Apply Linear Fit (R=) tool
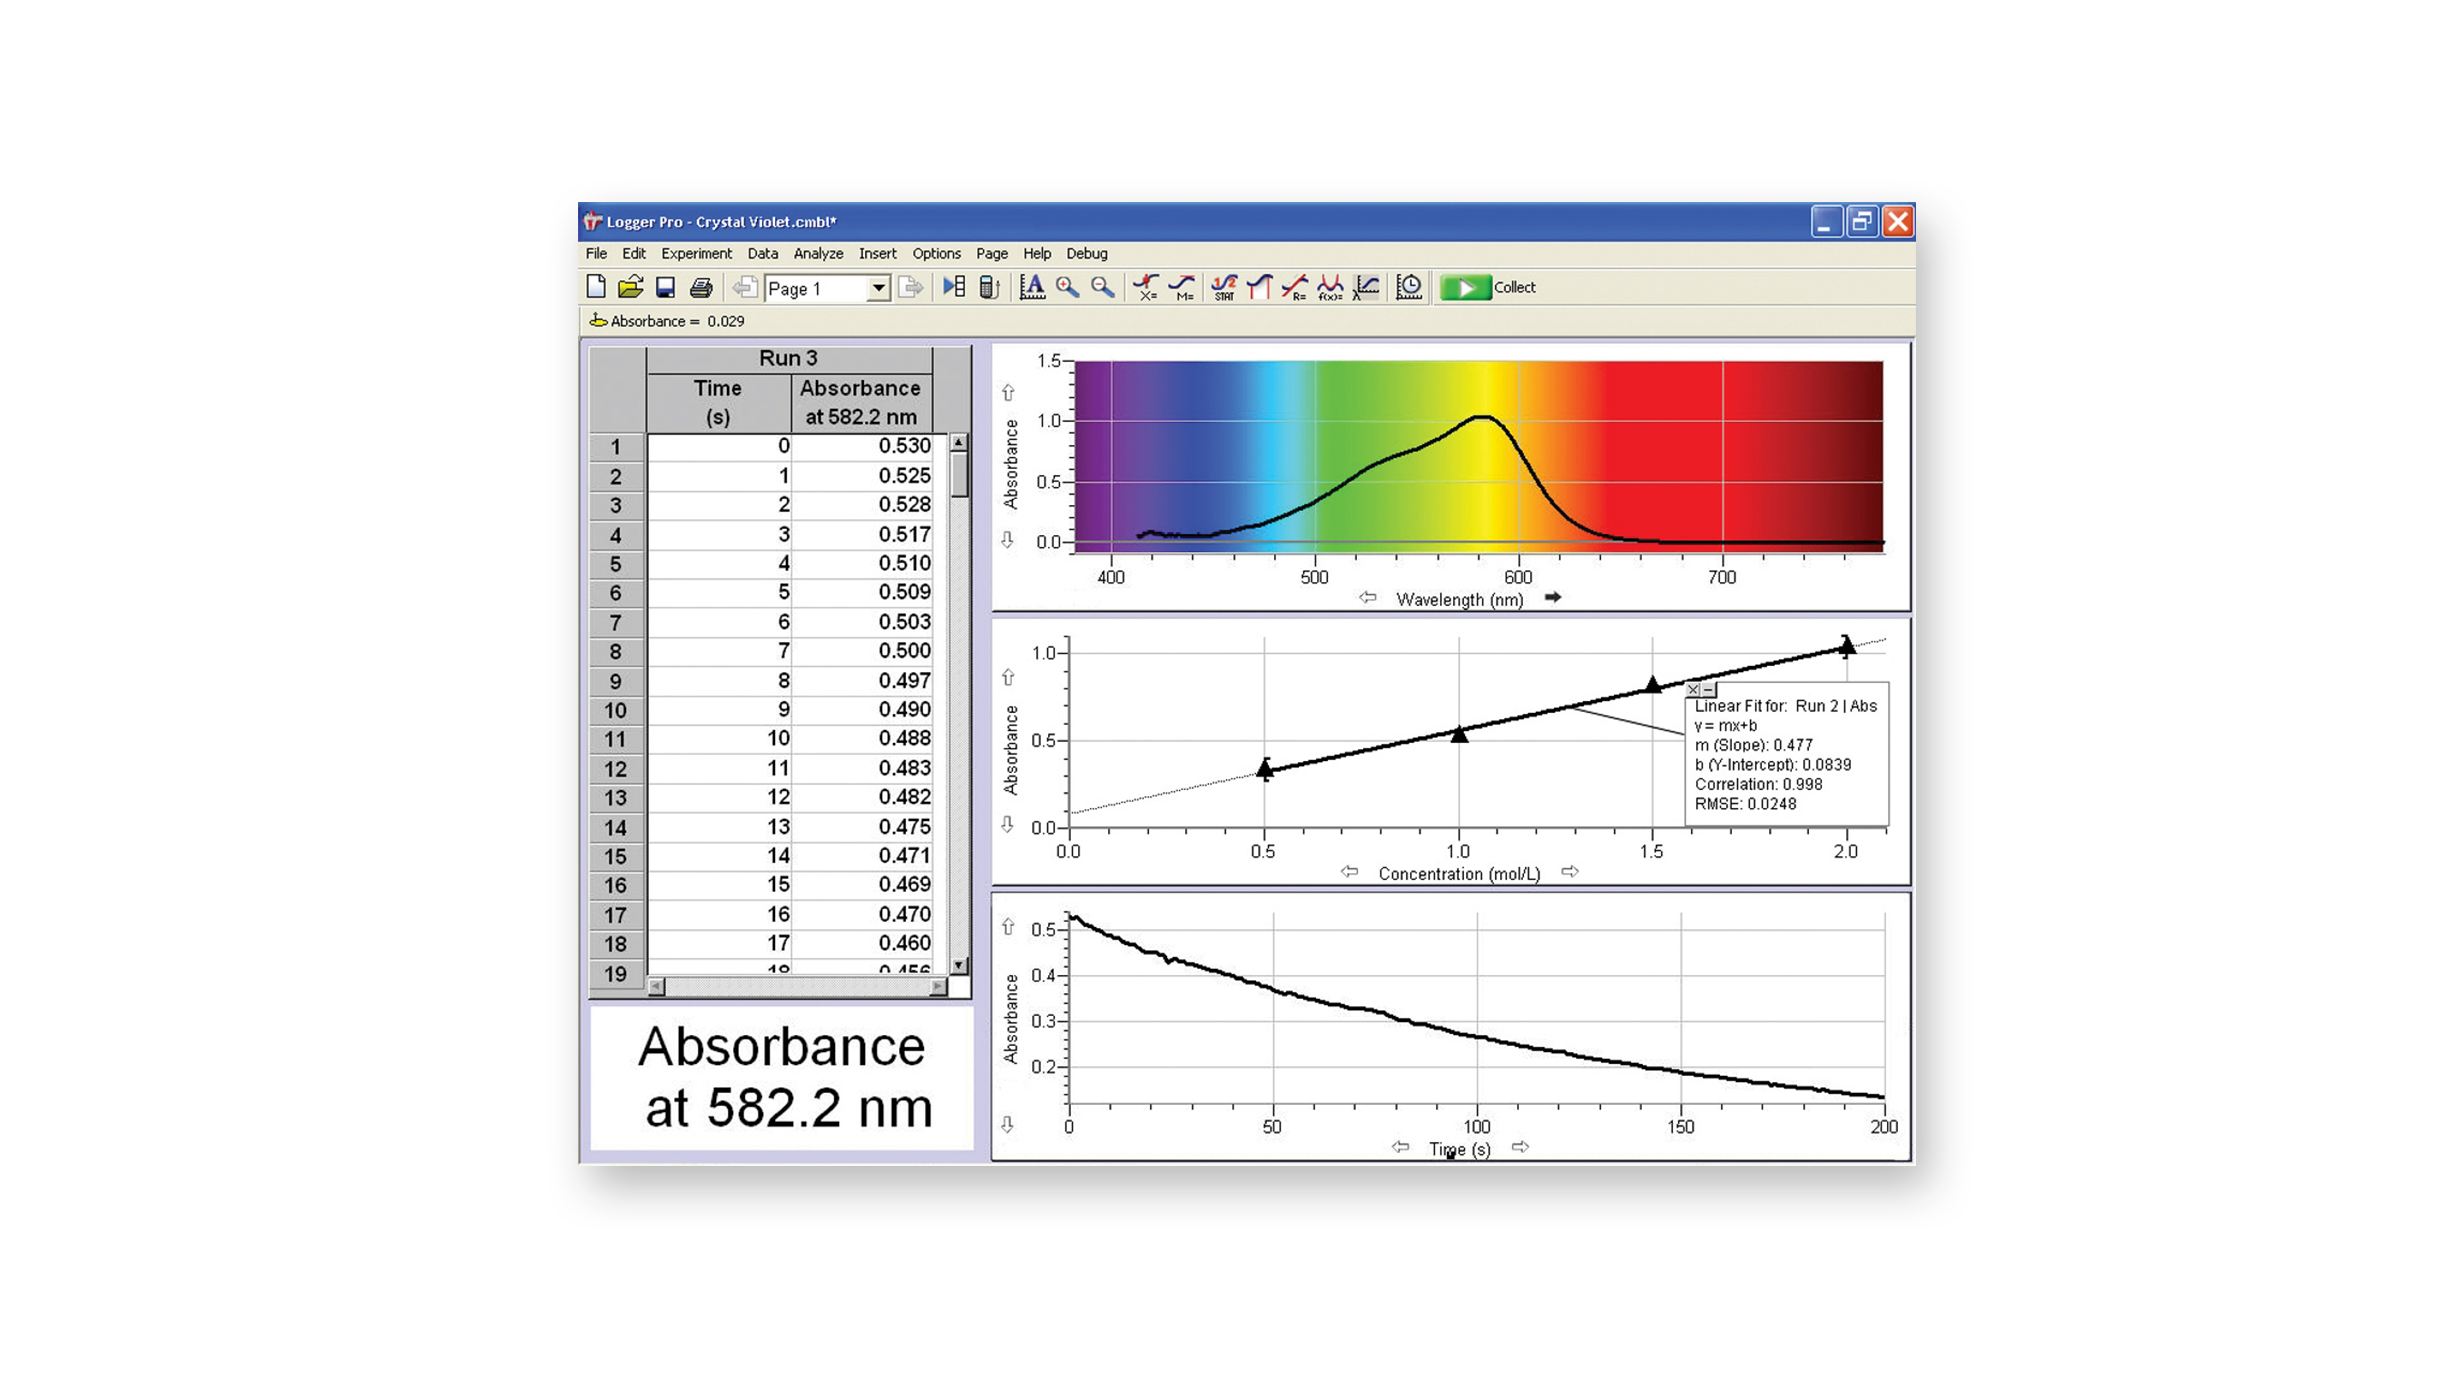This screenshot has height=1374, width=2443. coord(1294,288)
